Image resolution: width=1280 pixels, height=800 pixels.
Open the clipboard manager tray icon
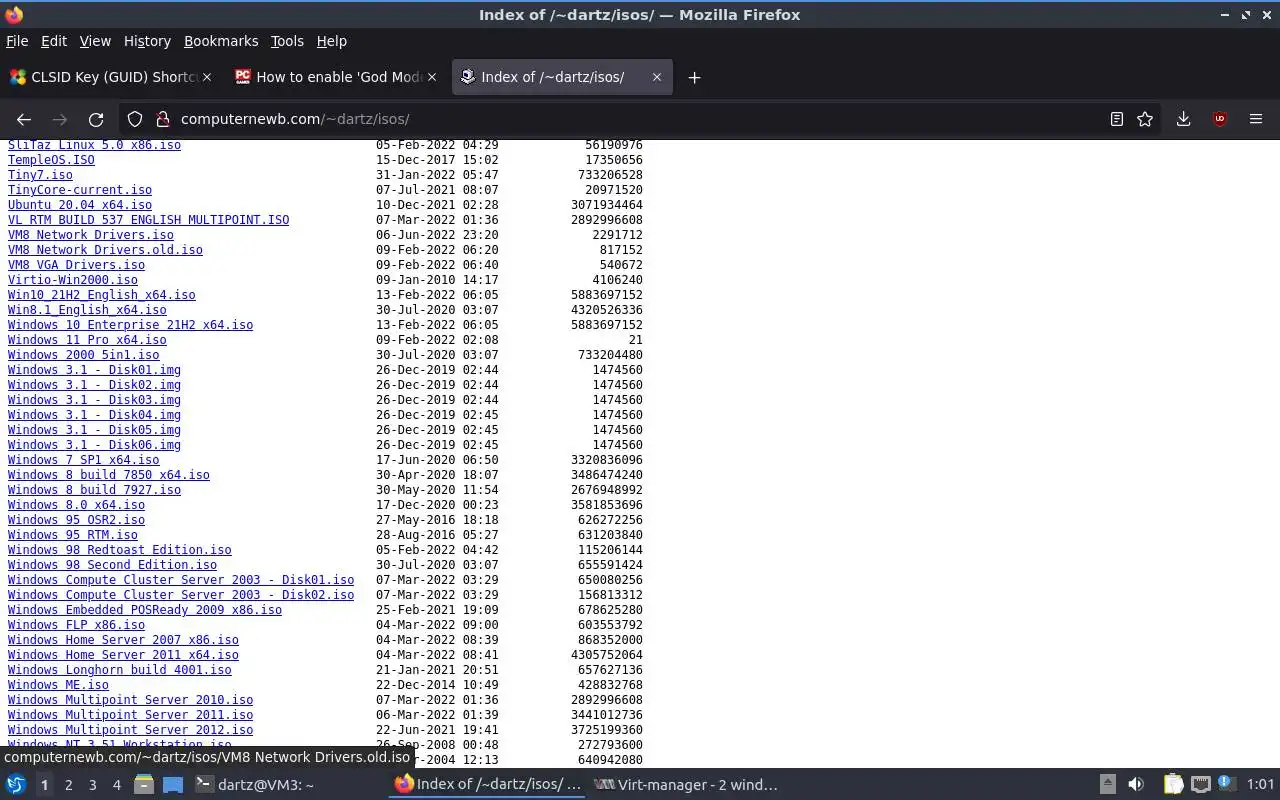(1173, 784)
